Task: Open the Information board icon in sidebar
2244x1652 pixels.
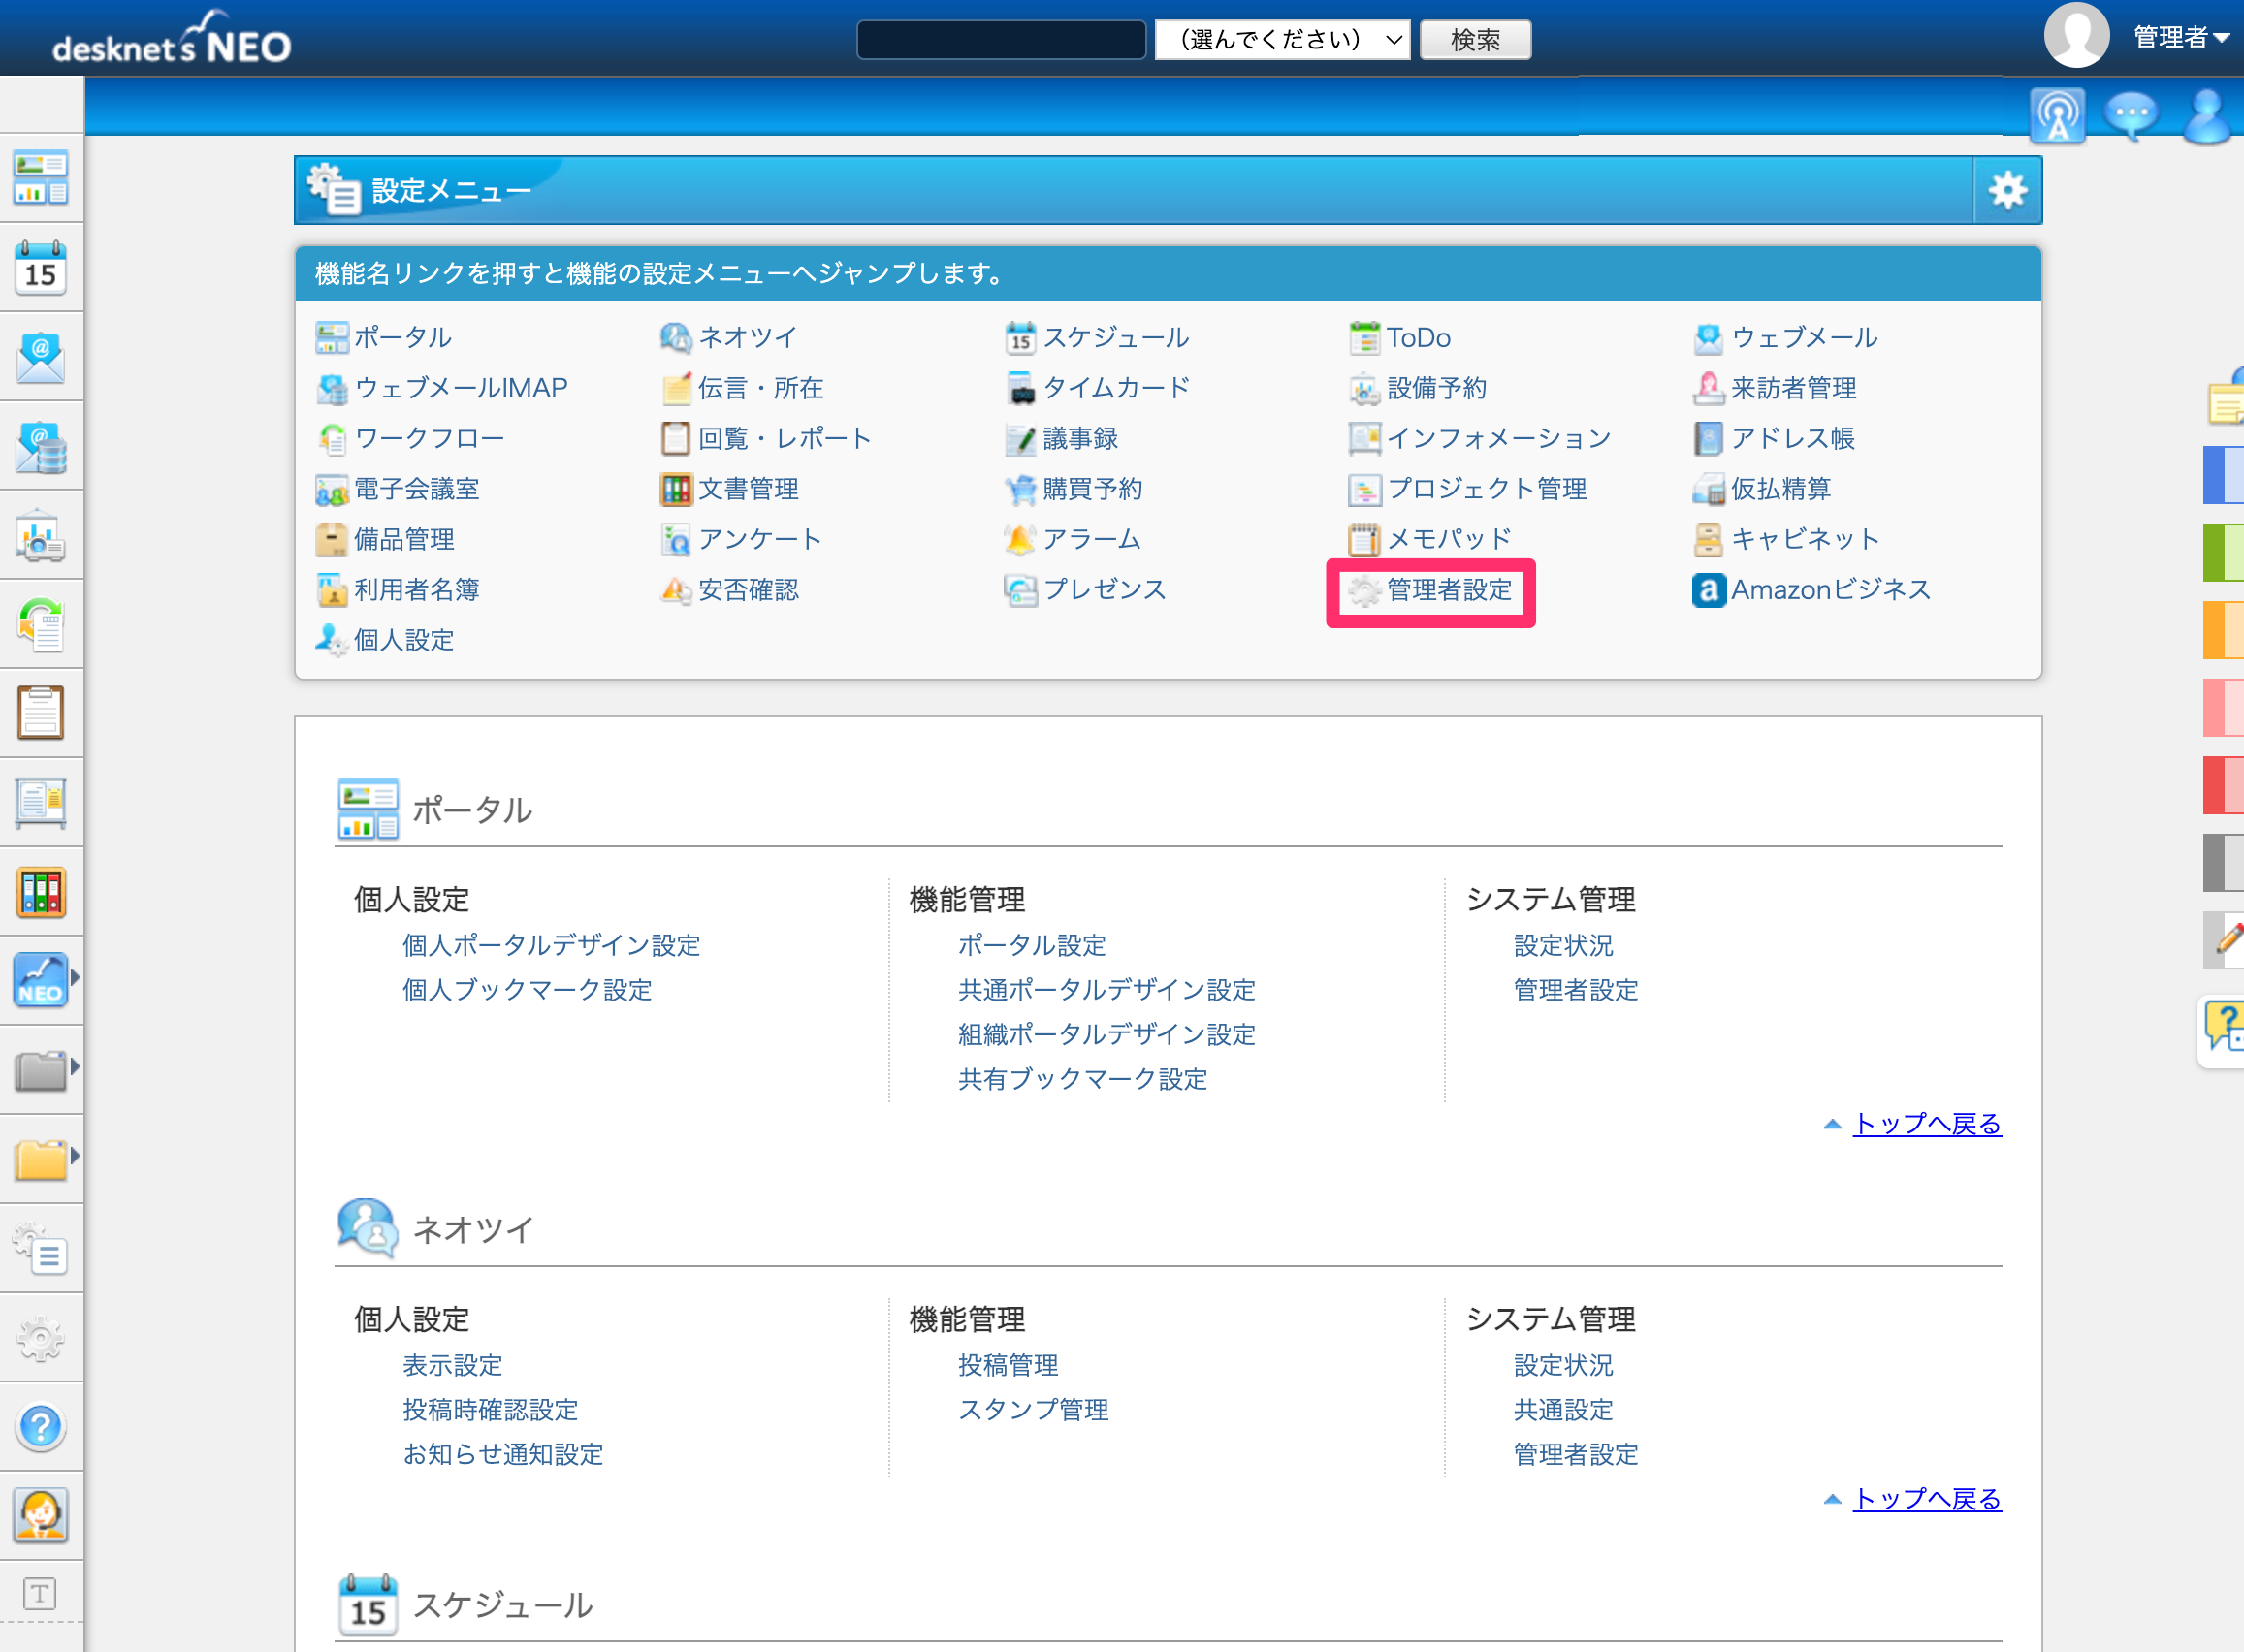Action: tap(41, 803)
